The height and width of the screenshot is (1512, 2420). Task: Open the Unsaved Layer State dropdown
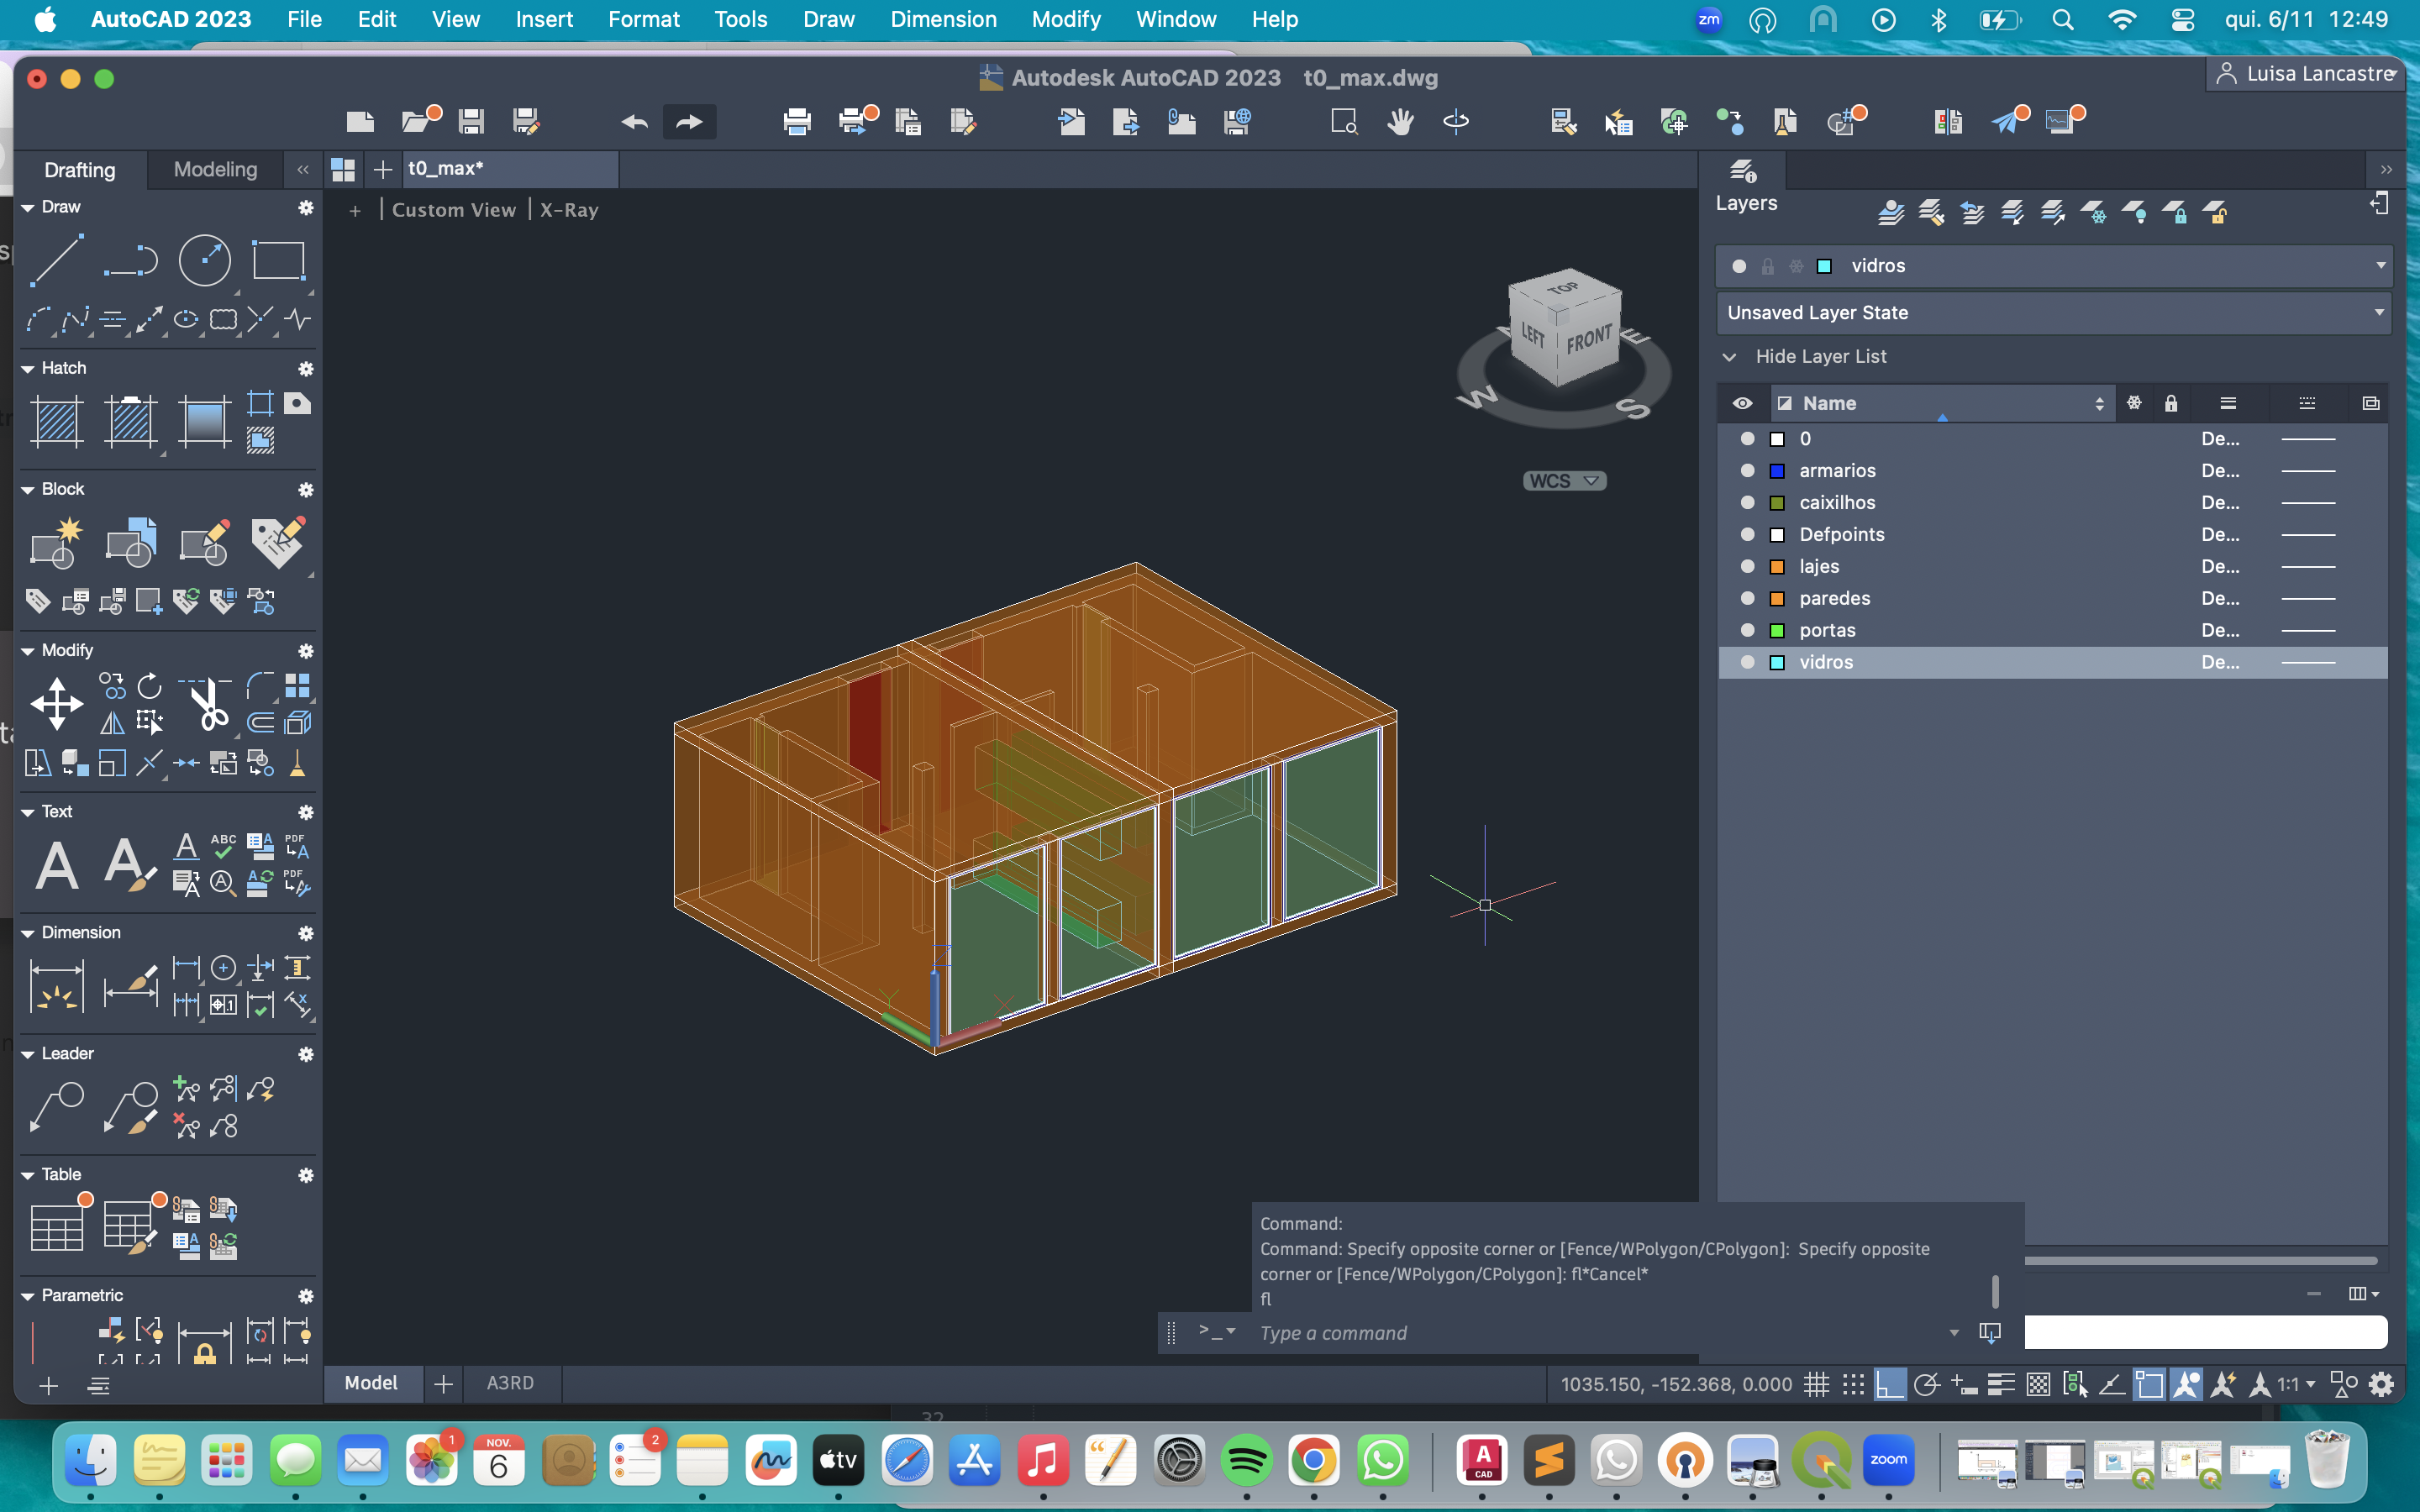click(x=2380, y=313)
